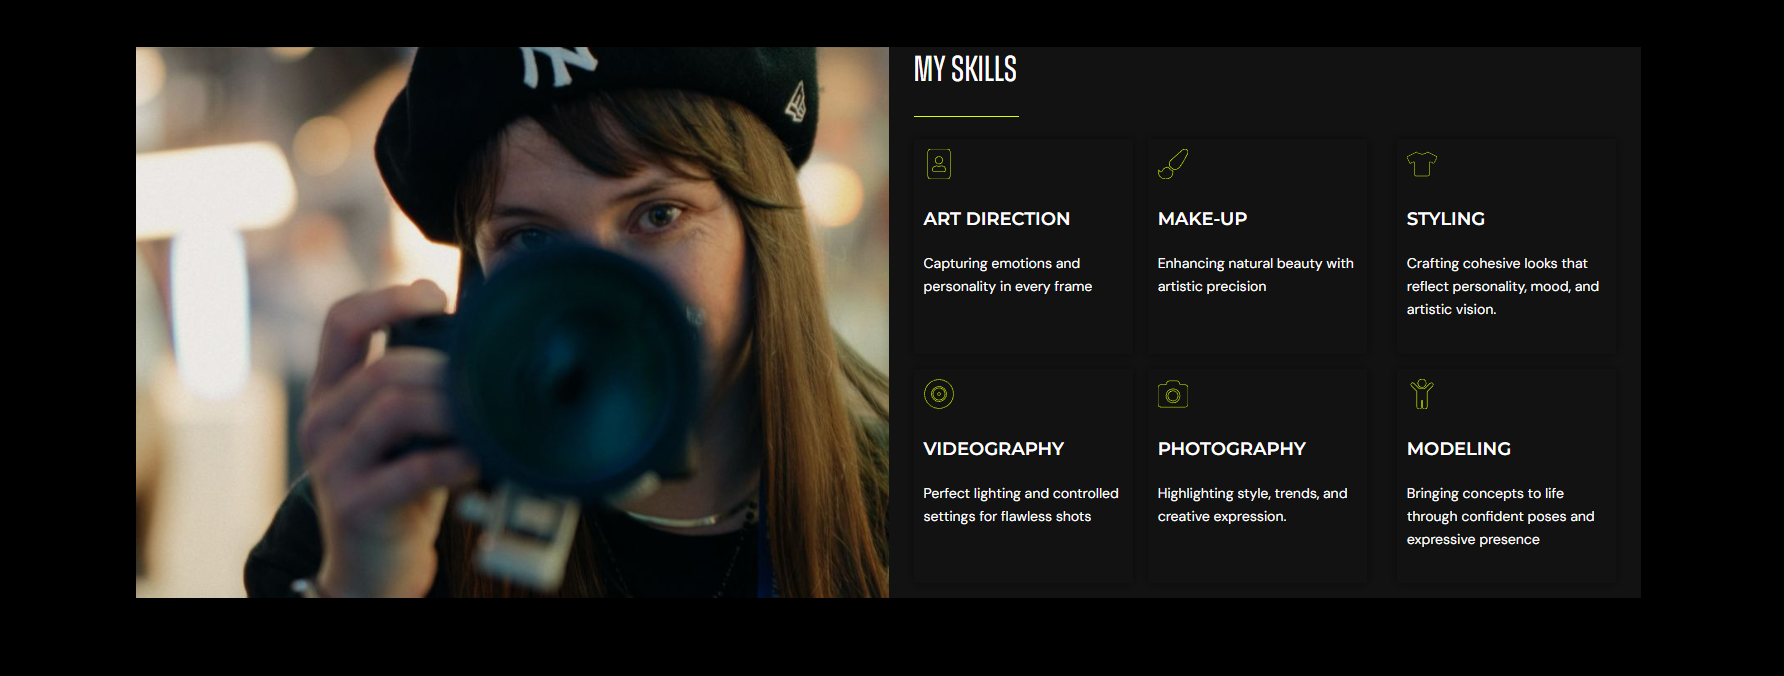Click the Art Direction portrait badge icon
Screen dimensions: 1784x676
tap(938, 164)
